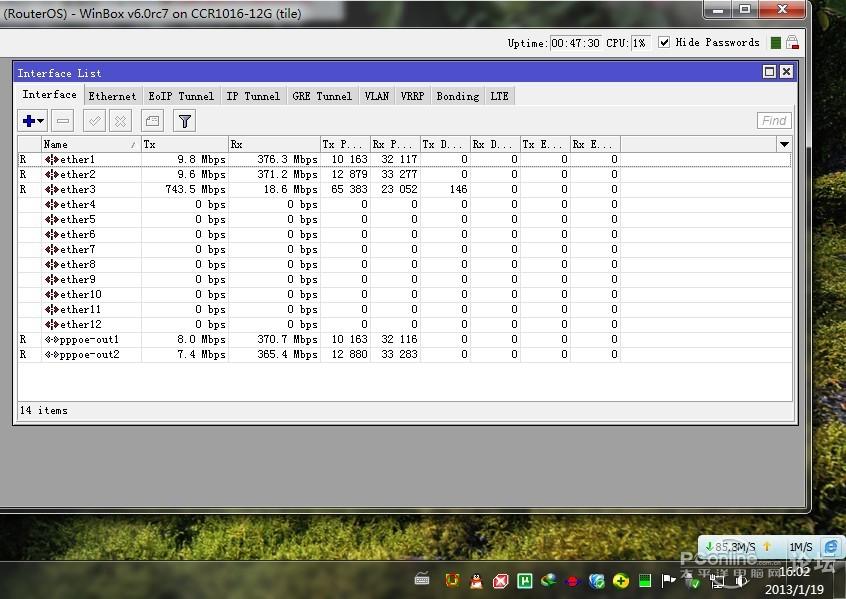
Task: Click the funnel Filter button
Action: pos(185,121)
